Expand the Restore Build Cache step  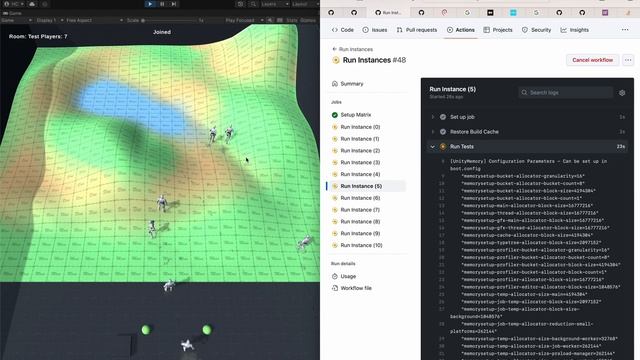tap(527, 132)
